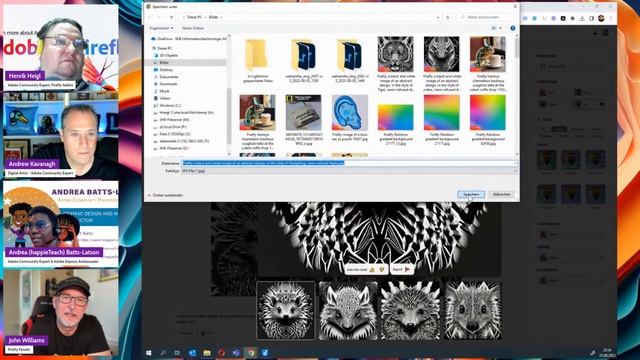Click the refresh button beside address bar

coord(448,17)
